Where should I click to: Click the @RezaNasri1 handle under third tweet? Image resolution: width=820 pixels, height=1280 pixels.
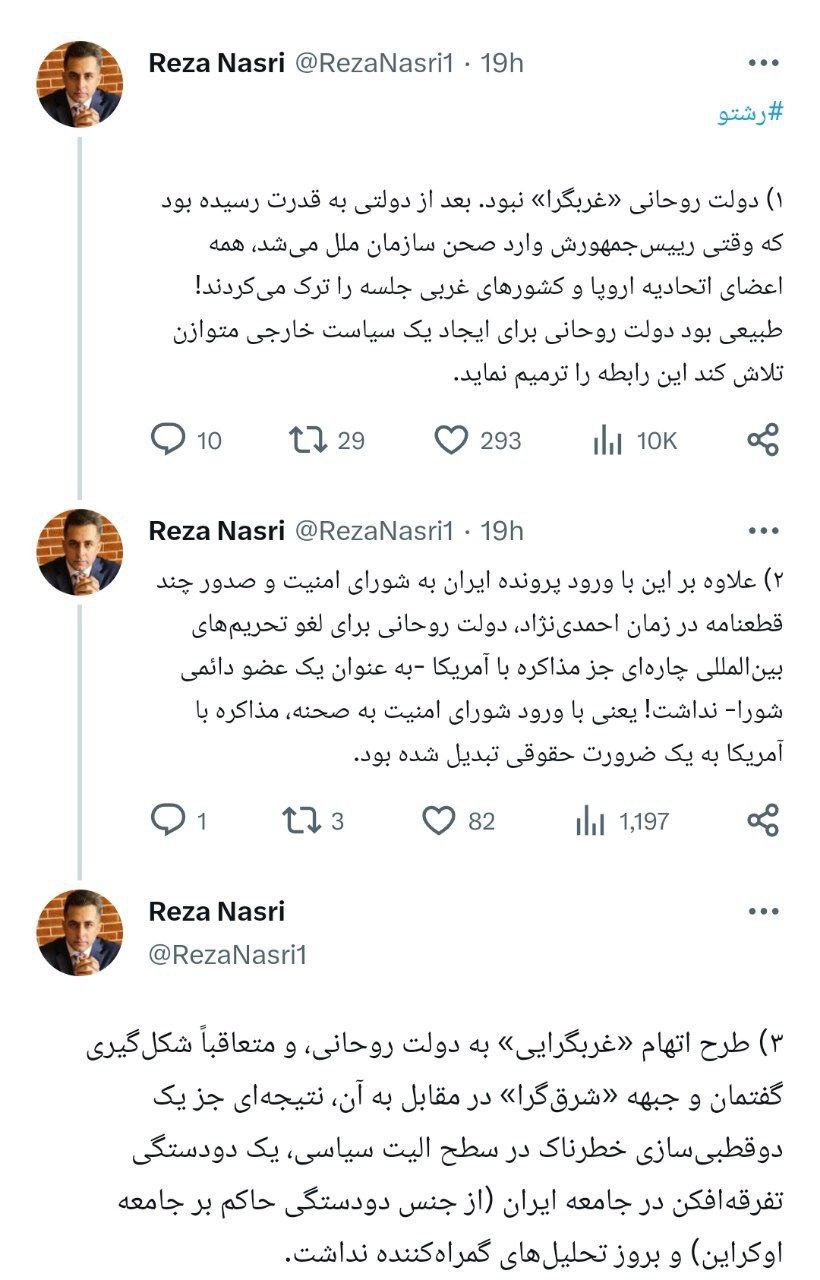[x=227, y=955]
